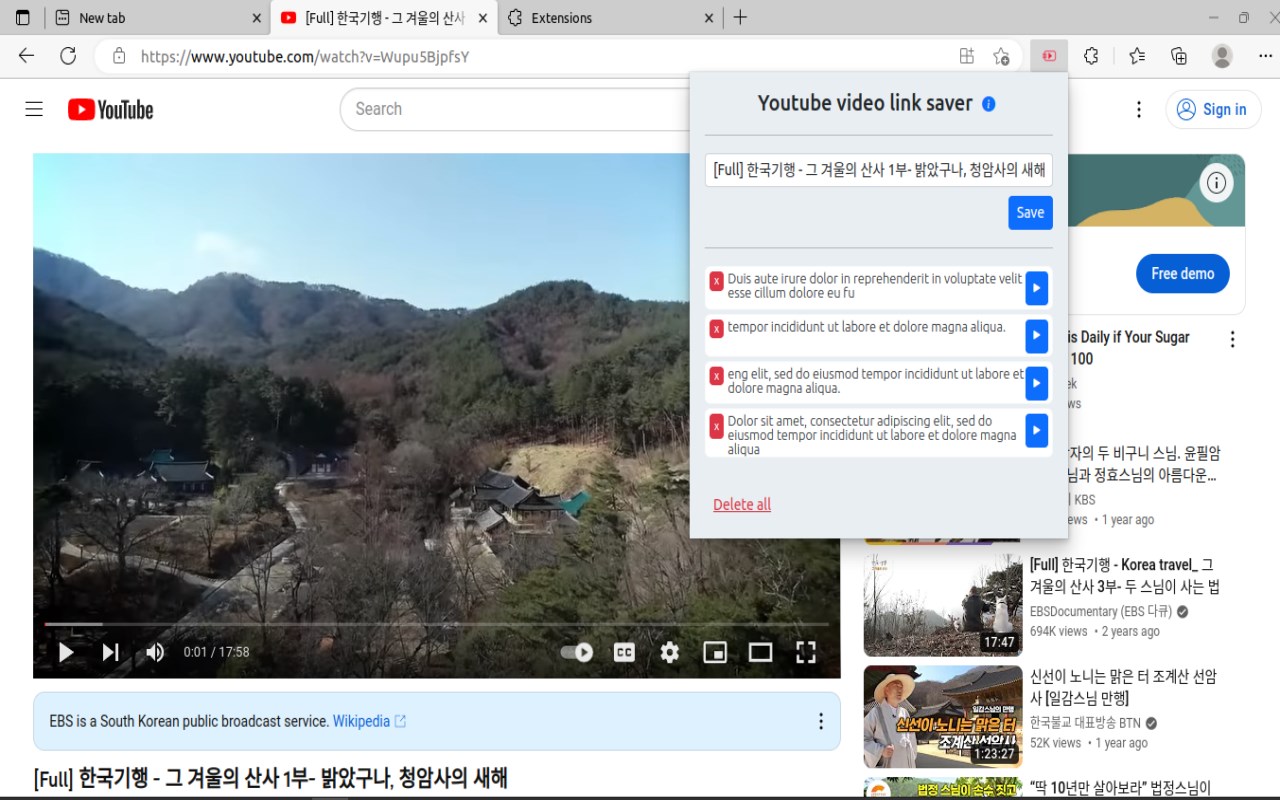Screen dimensions: 1280x800
Task: Reload the current page
Action: click(68, 56)
